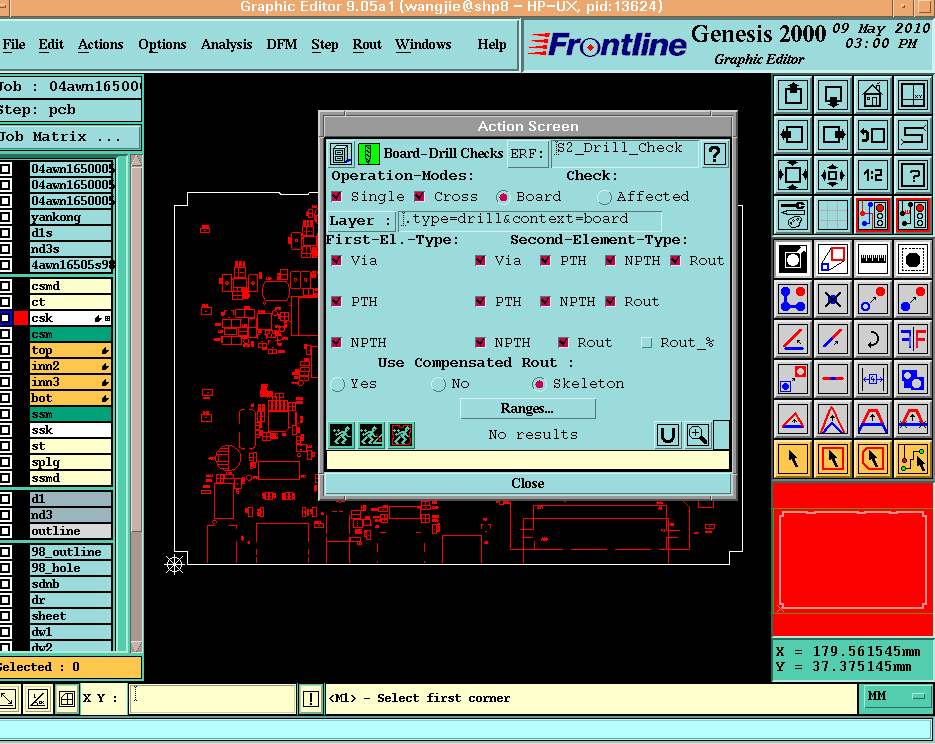Select the ruler measurement tool icon
Viewport: 935px width, 744px height.
[x=873, y=259]
